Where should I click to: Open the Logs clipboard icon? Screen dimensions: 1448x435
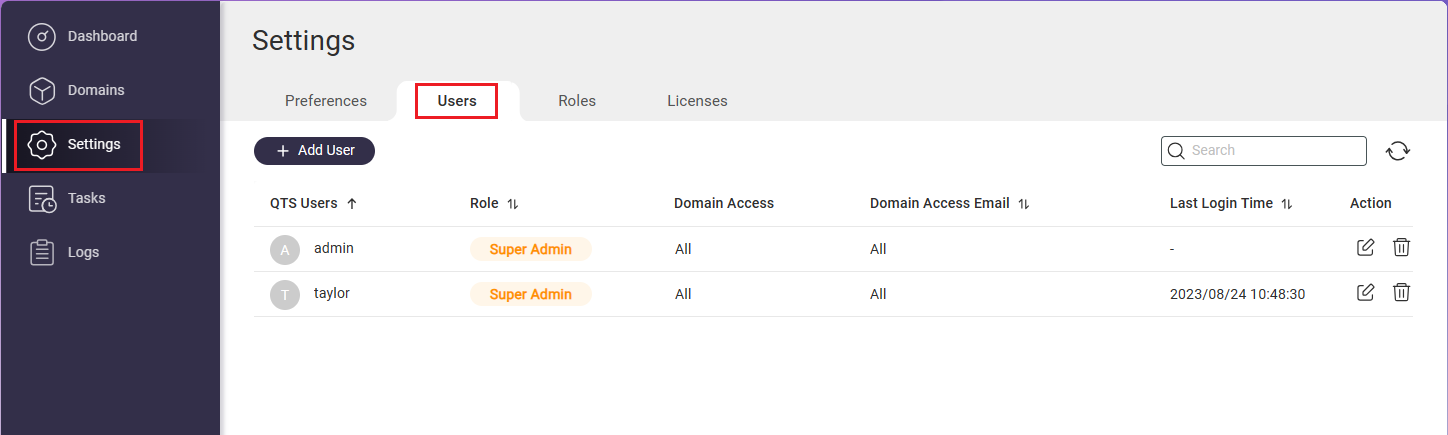41,253
